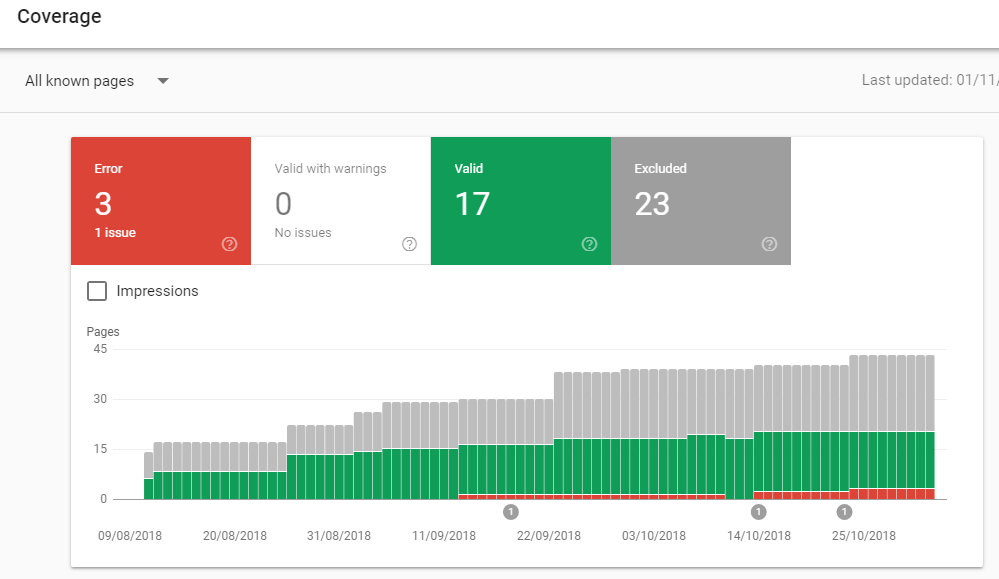The height and width of the screenshot is (579, 999).
Task: Select the red Error status card
Action: [161, 201]
